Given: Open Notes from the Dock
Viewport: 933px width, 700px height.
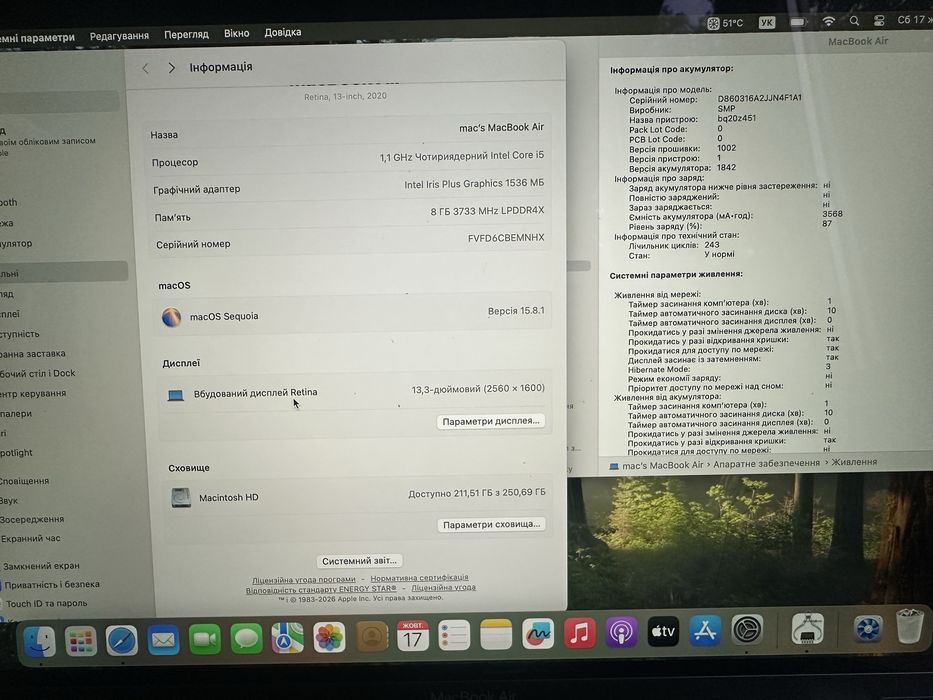Looking at the screenshot, I should [496, 635].
